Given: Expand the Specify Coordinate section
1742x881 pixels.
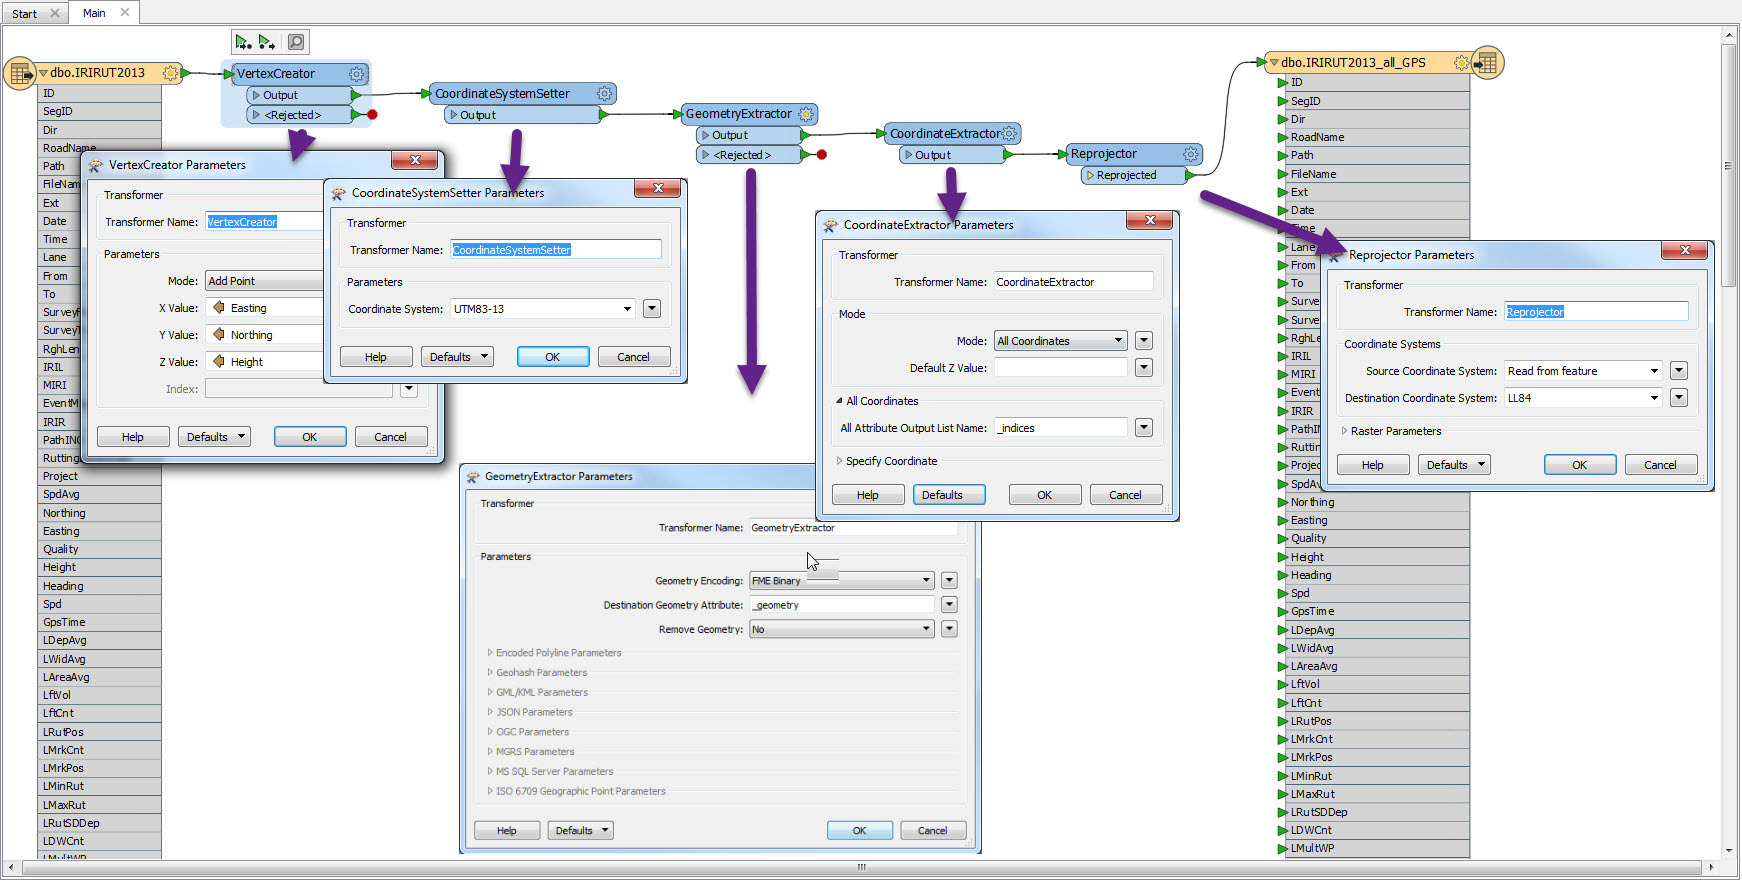Looking at the screenshot, I should 839,461.
